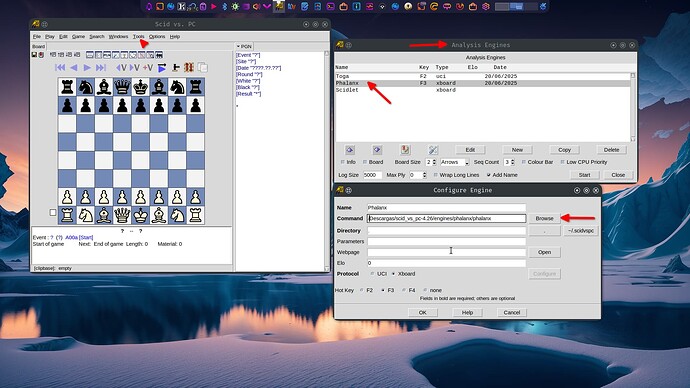Click the engines list vertical scrollbar

tap(633, 107)
